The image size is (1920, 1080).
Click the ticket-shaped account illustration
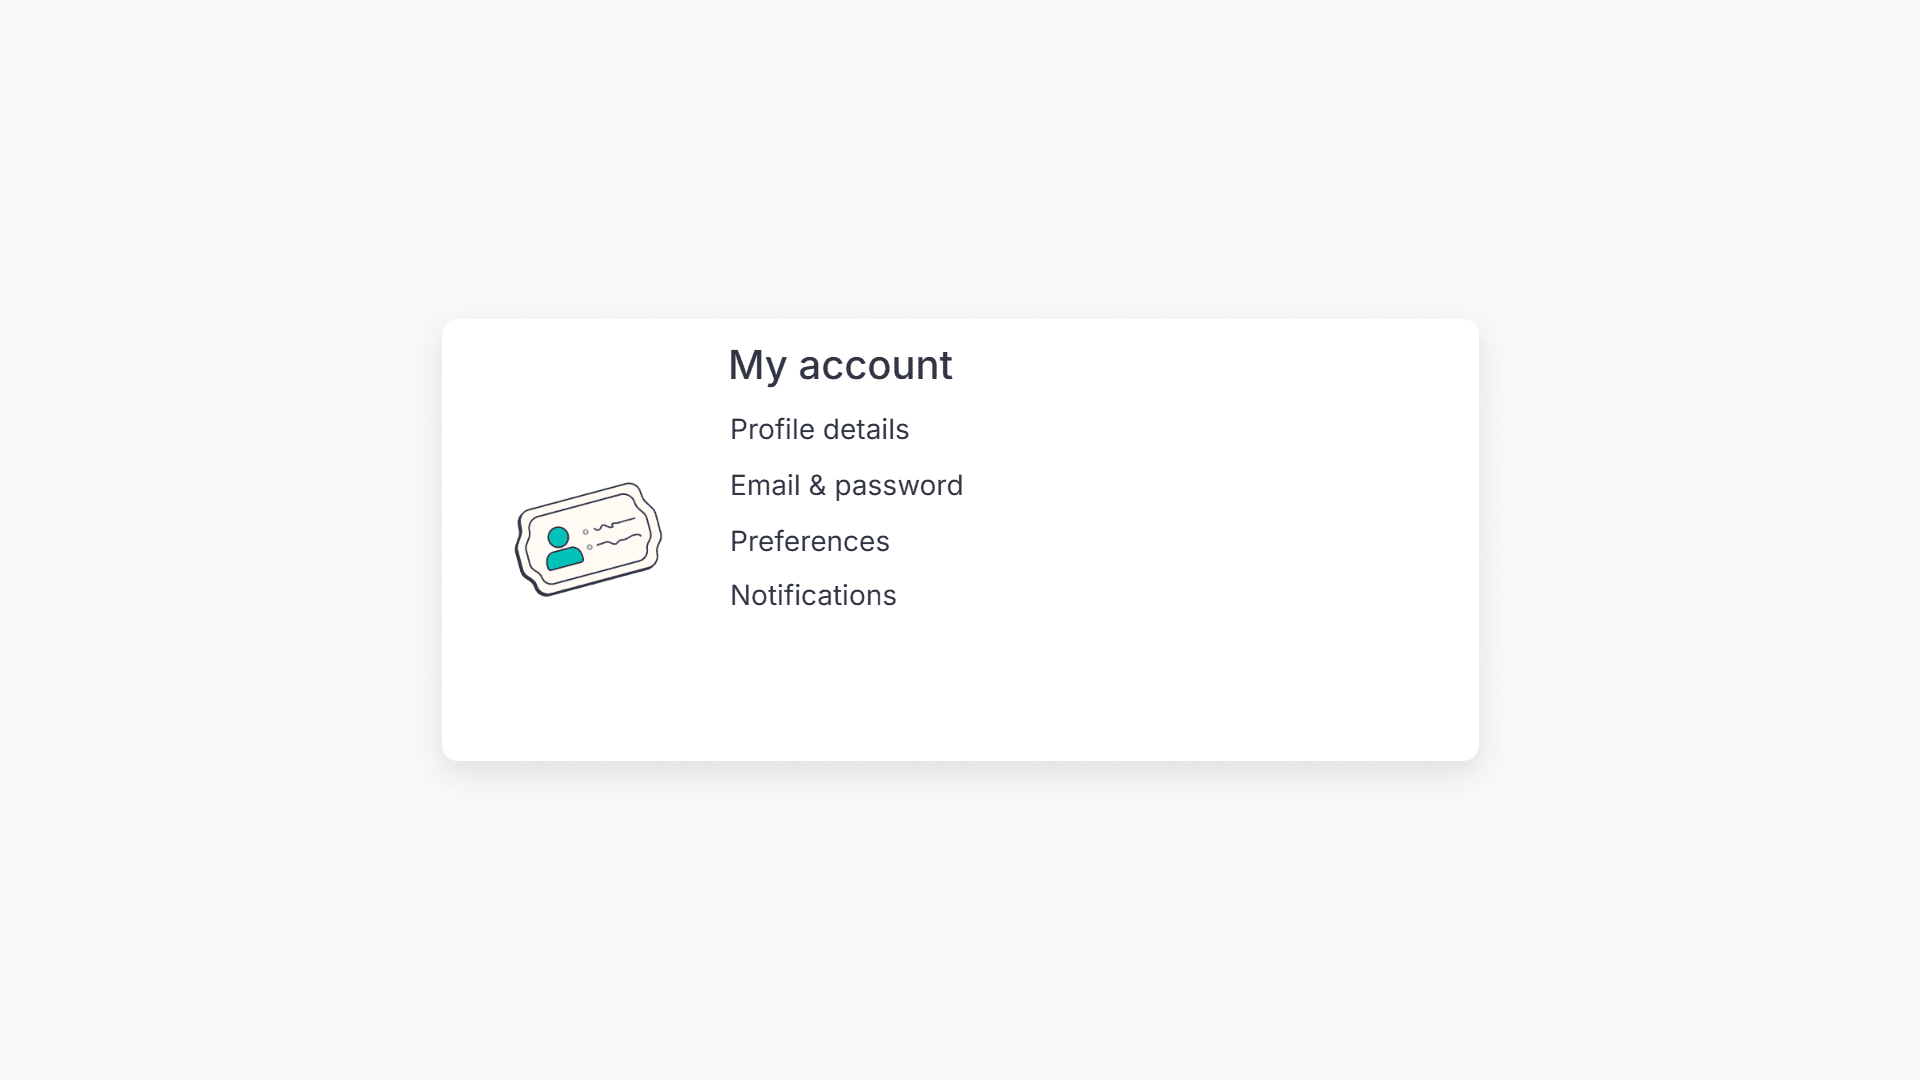tap(587, 538)
